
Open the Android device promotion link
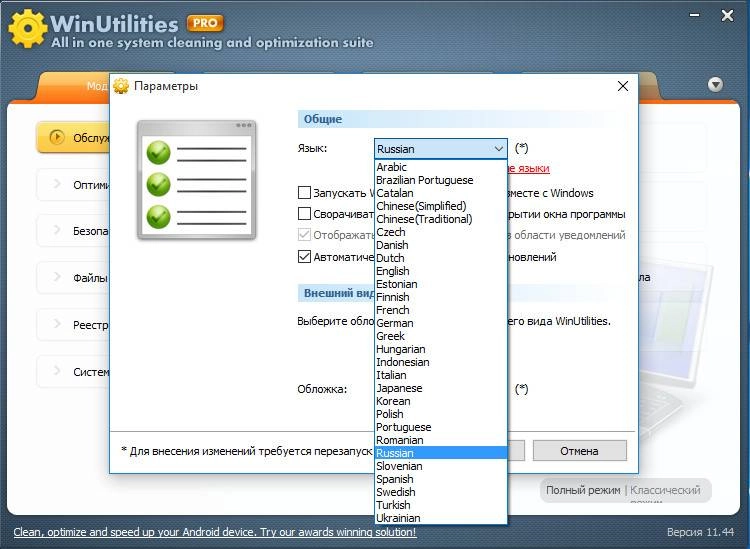tap(215, 532)
